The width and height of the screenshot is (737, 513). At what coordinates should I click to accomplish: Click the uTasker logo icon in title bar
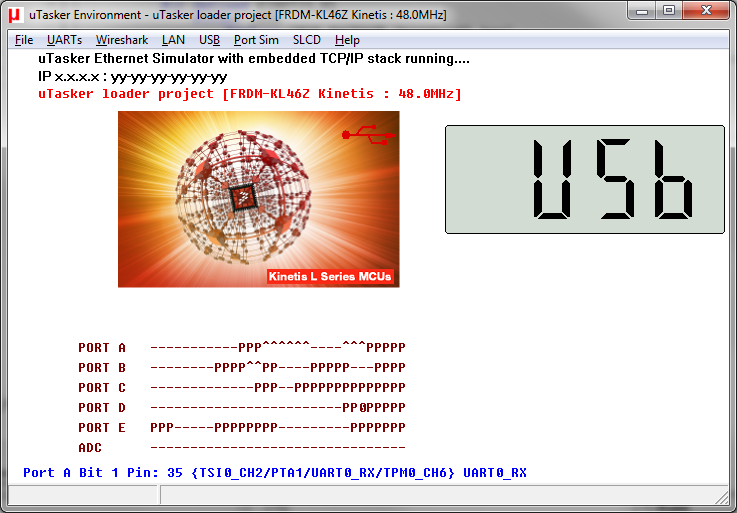point(16,15)
